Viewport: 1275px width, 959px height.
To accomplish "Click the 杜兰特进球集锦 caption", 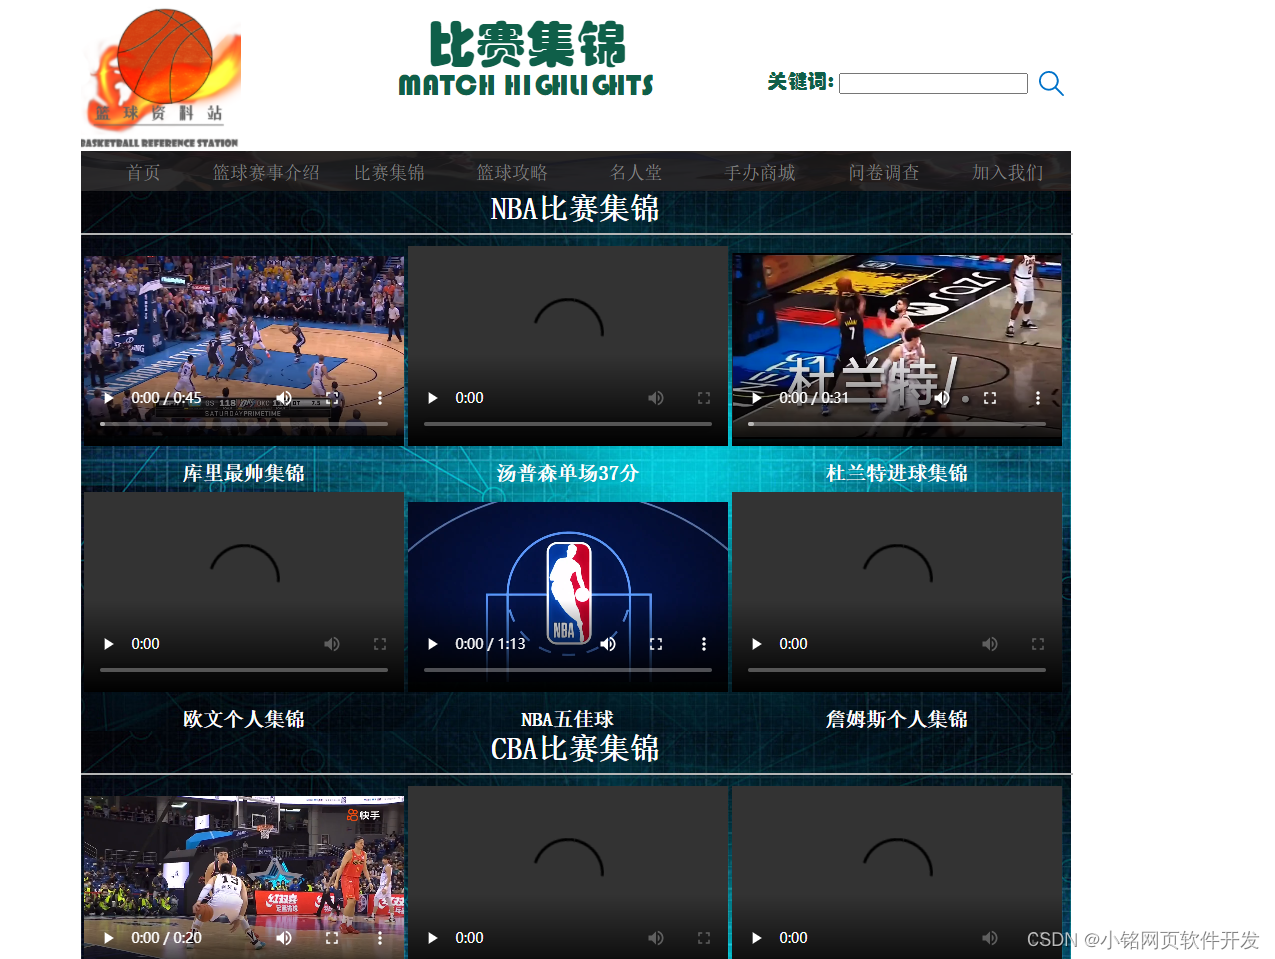I will point(897,473).
